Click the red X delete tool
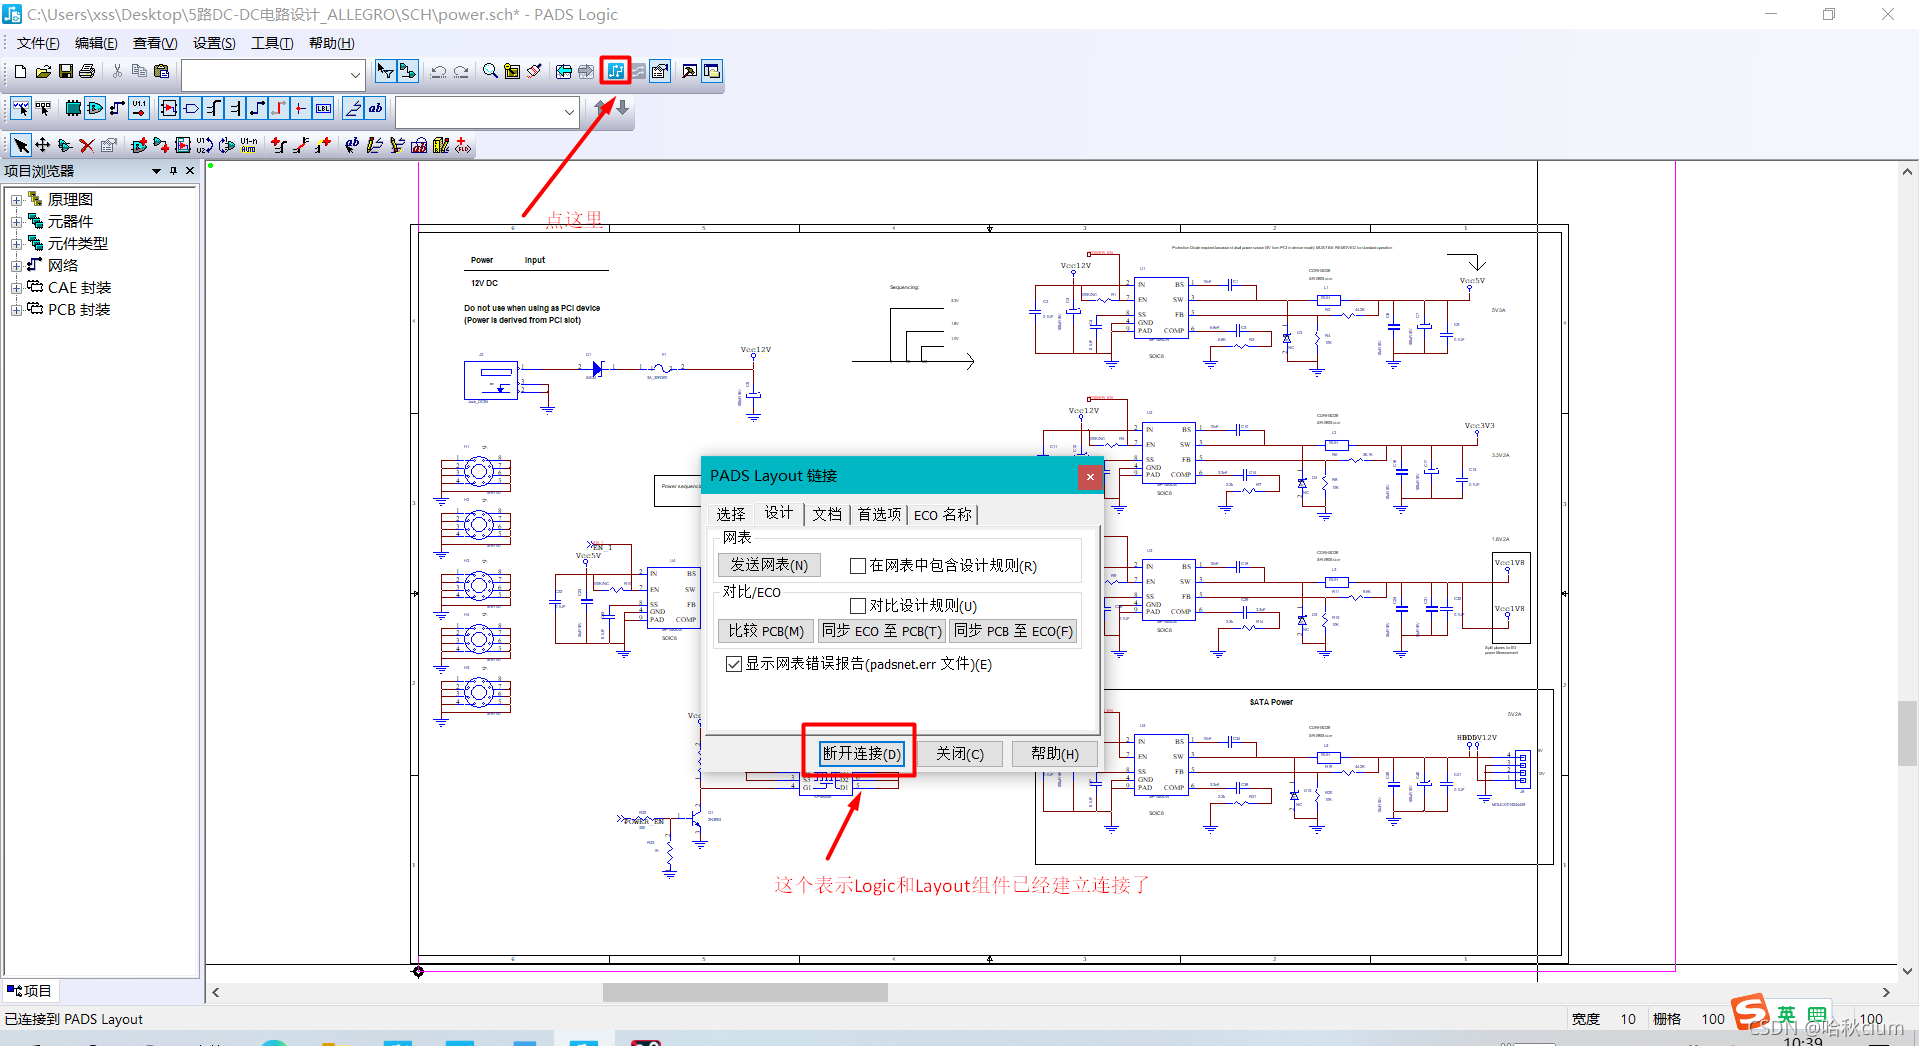The width and height of the screenshot is (1919, 1046). [87, 145]
